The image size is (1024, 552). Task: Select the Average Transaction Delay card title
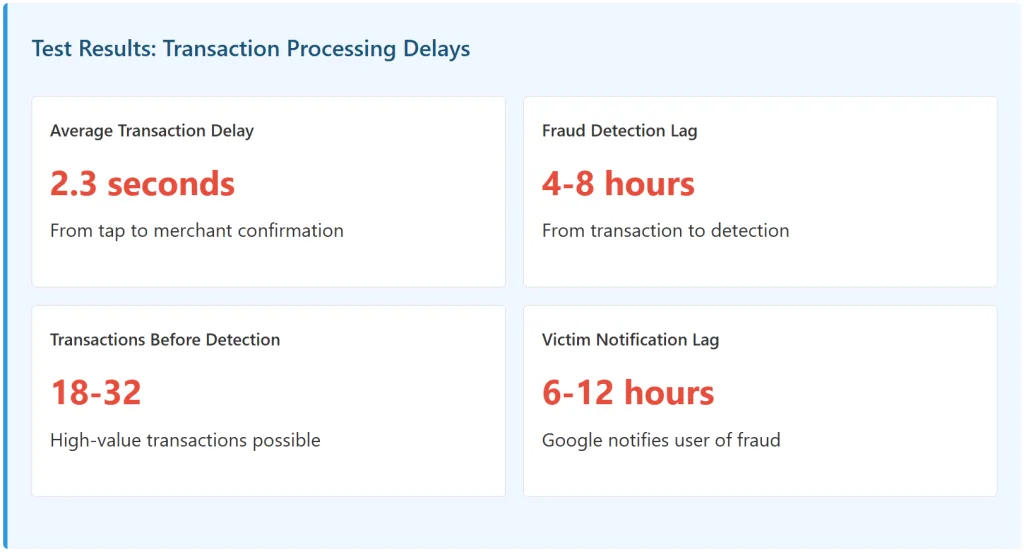pyautogui.click(x=152, y=131)
